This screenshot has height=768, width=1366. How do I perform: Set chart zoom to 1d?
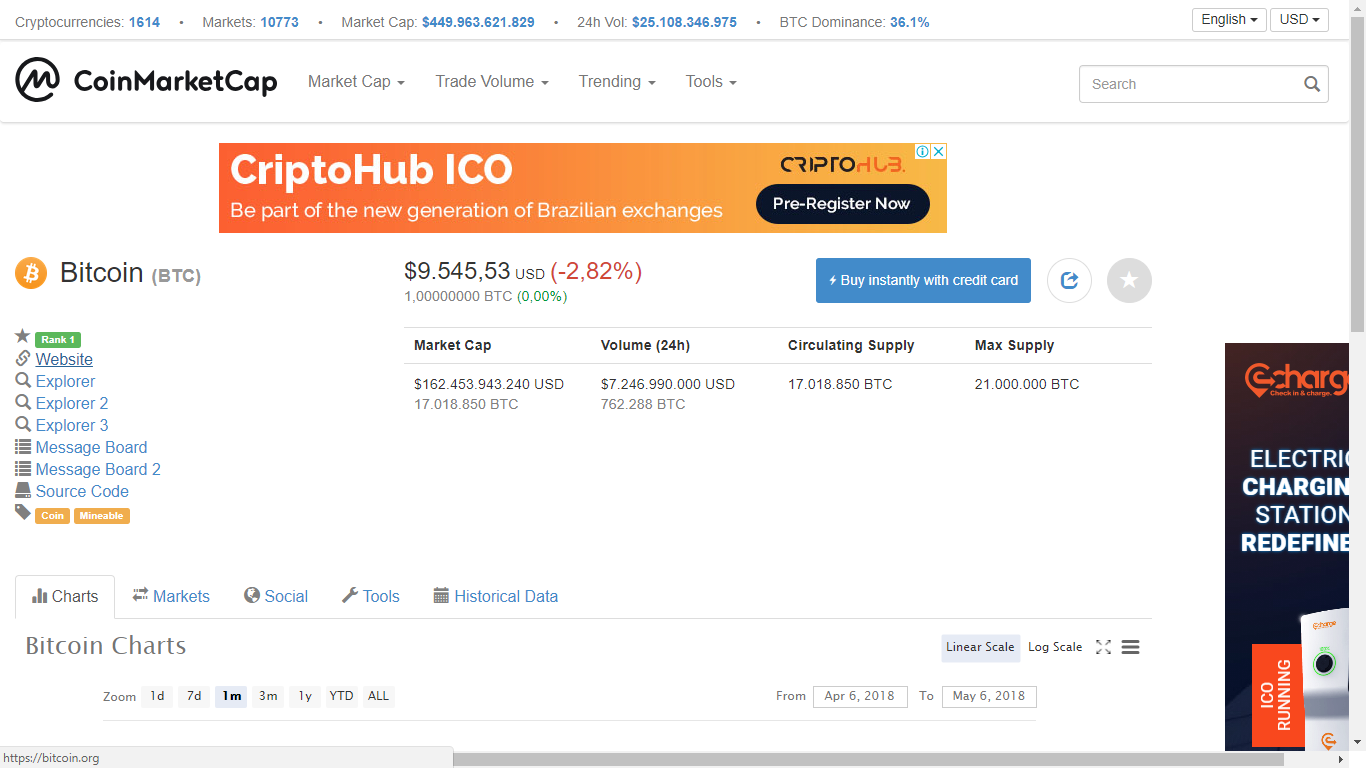(x=157, y=696)
